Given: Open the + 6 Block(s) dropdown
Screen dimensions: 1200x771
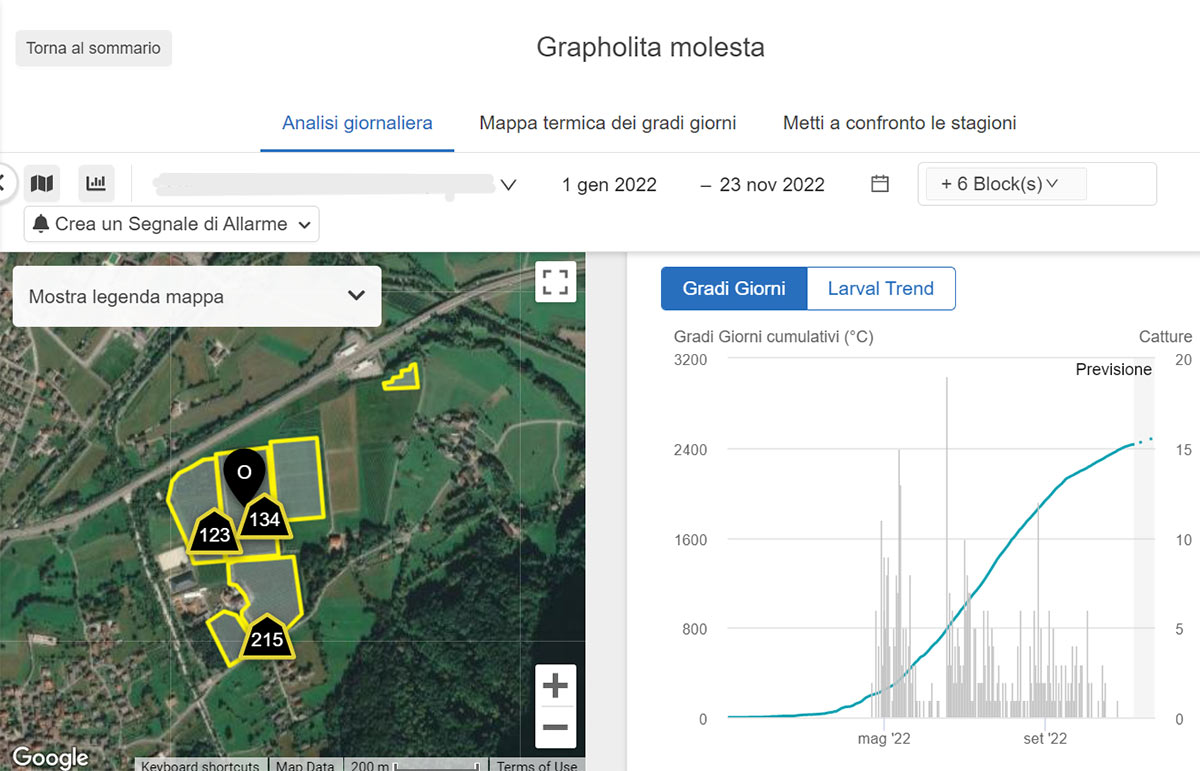Looking at the screenshot, I should pos(1000,184).
